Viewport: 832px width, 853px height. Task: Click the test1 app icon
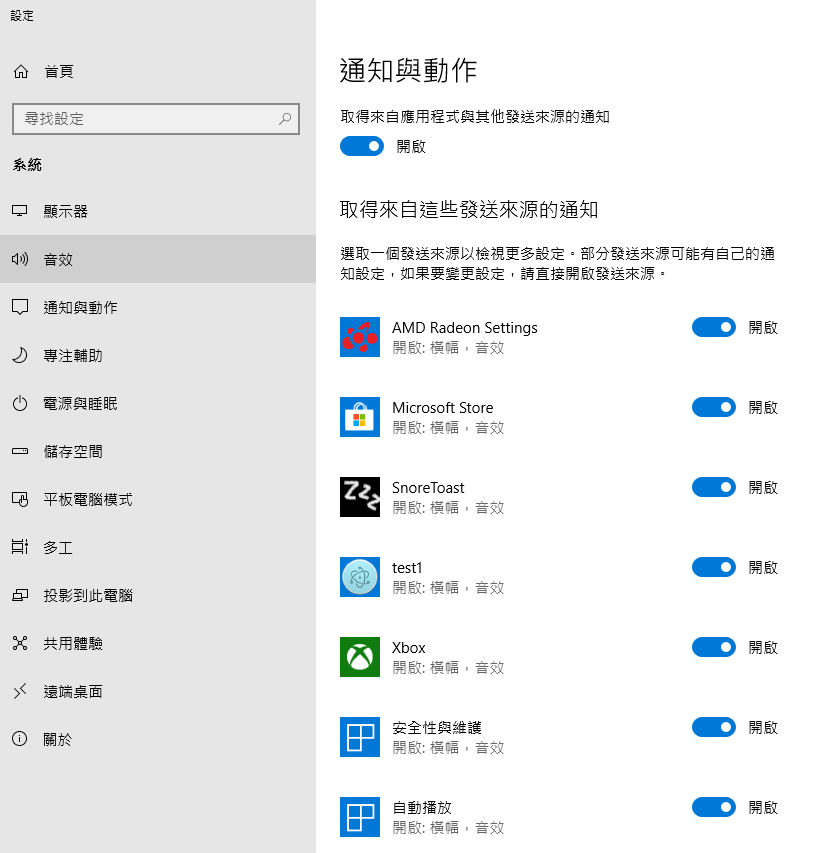360,577
